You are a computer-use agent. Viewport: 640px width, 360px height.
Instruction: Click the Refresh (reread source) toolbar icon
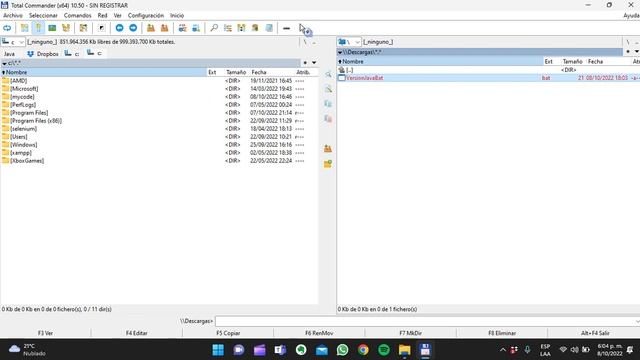pos(7,28)
